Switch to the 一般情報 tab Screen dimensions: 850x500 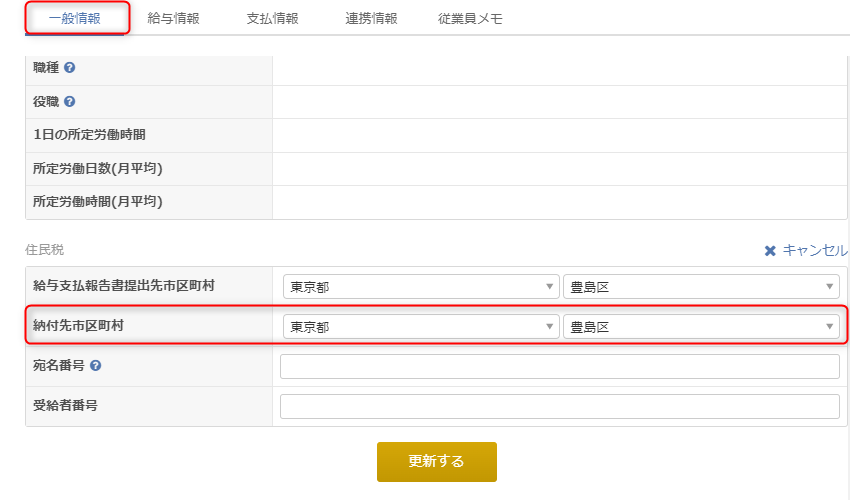pos(74,18)
